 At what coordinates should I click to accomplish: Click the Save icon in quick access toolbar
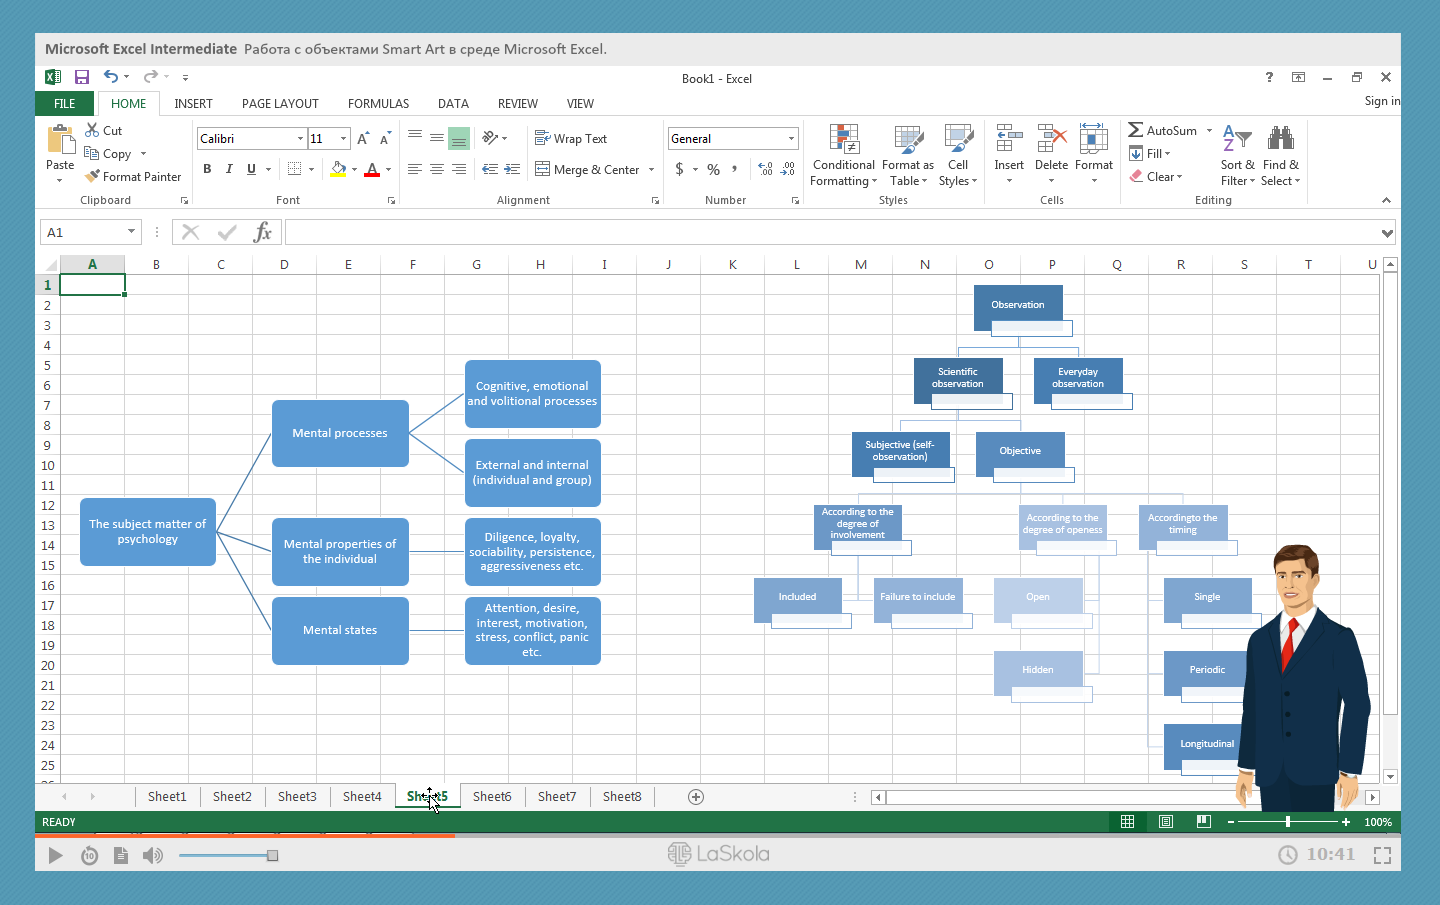[82, 77]
